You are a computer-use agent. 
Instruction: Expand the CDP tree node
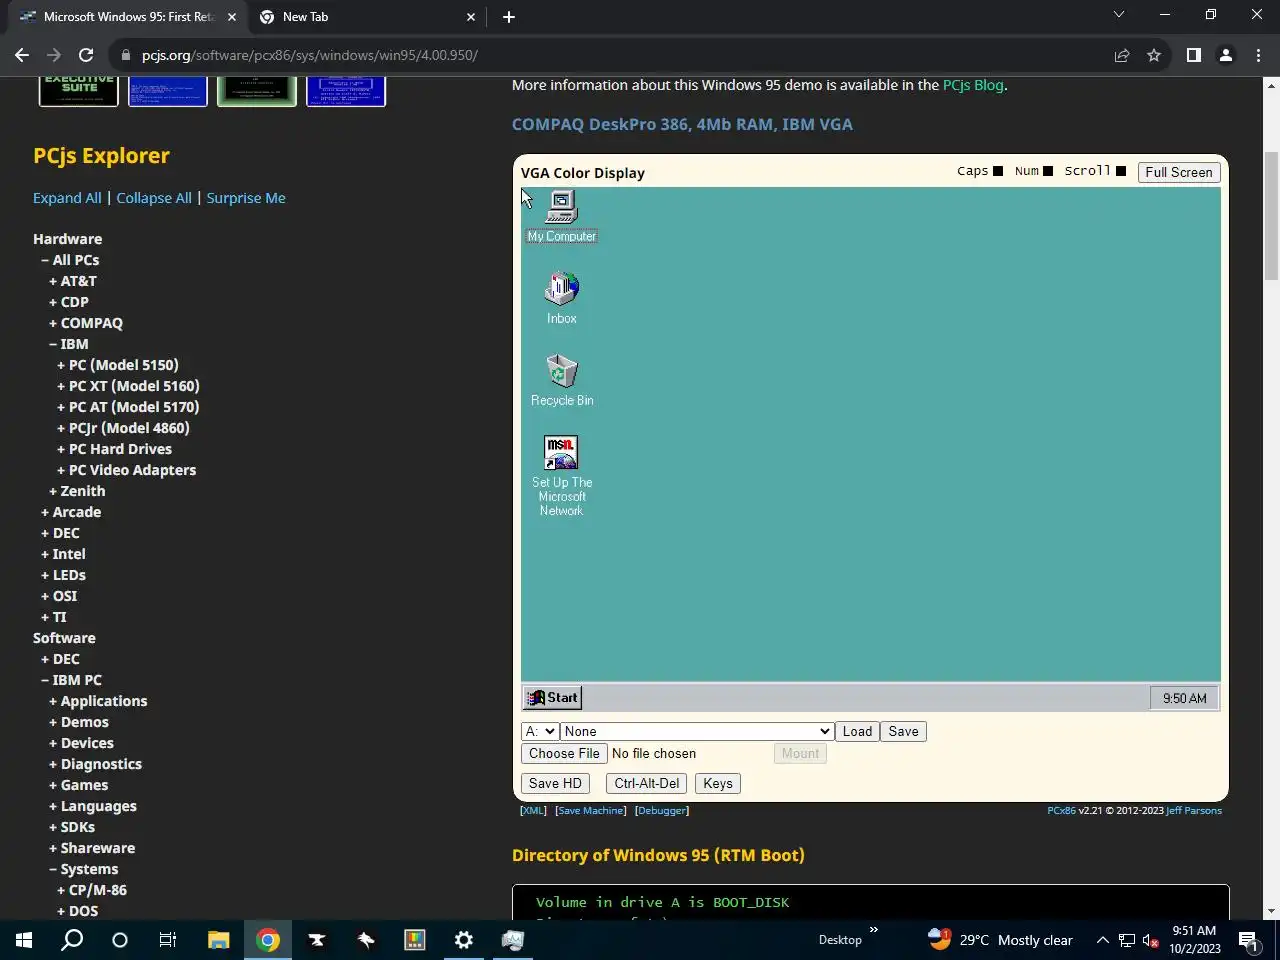[69, 302]
